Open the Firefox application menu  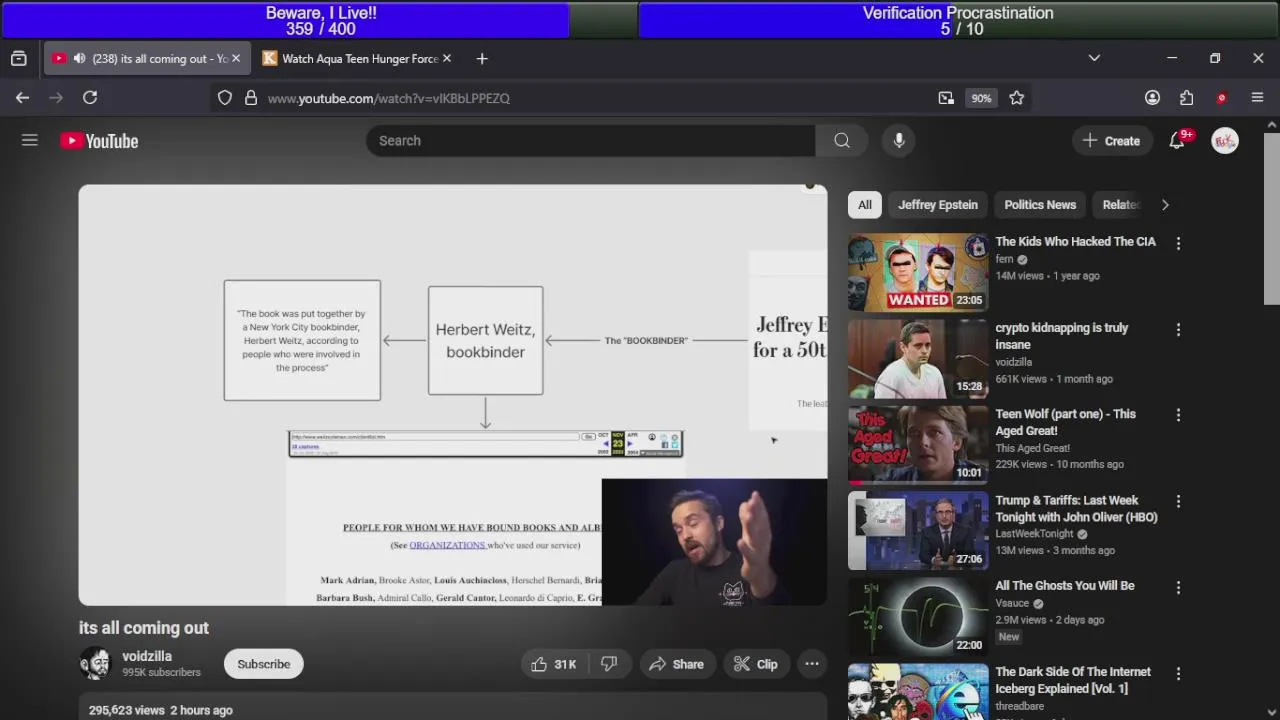click(1258, 98)
